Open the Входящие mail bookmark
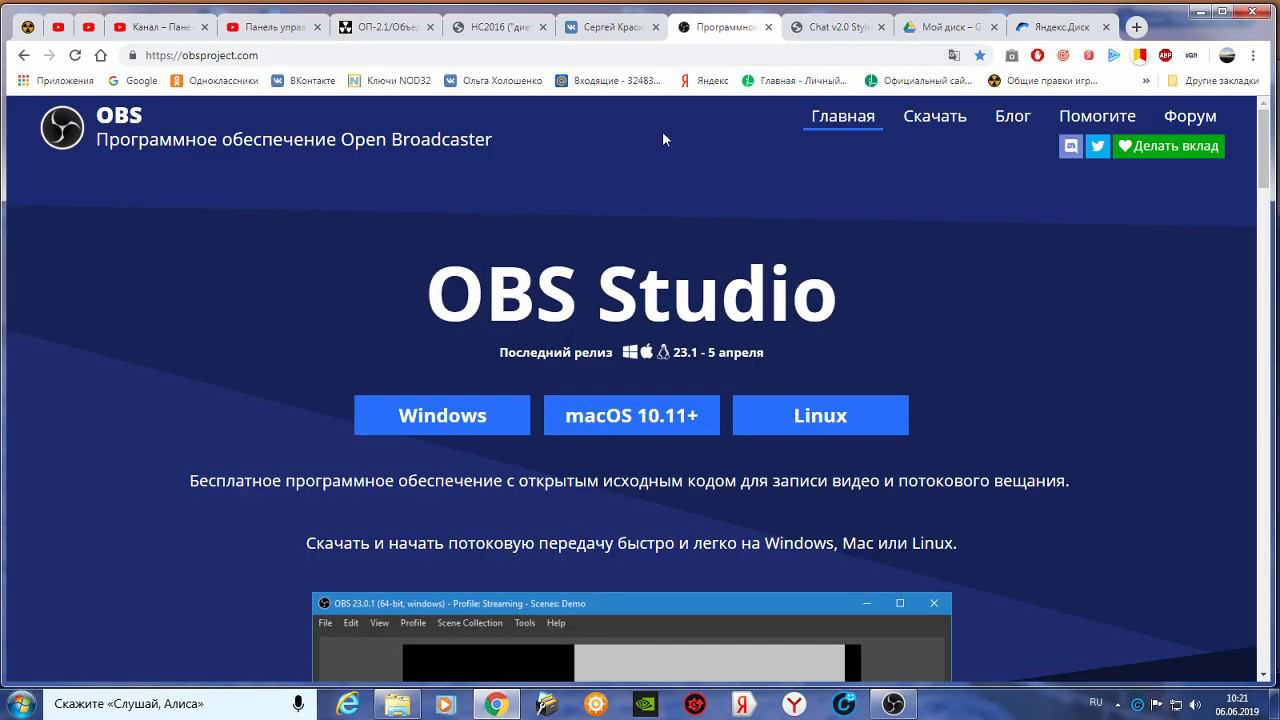Viewport: 1280px width, 720px height. click(608, 80)
